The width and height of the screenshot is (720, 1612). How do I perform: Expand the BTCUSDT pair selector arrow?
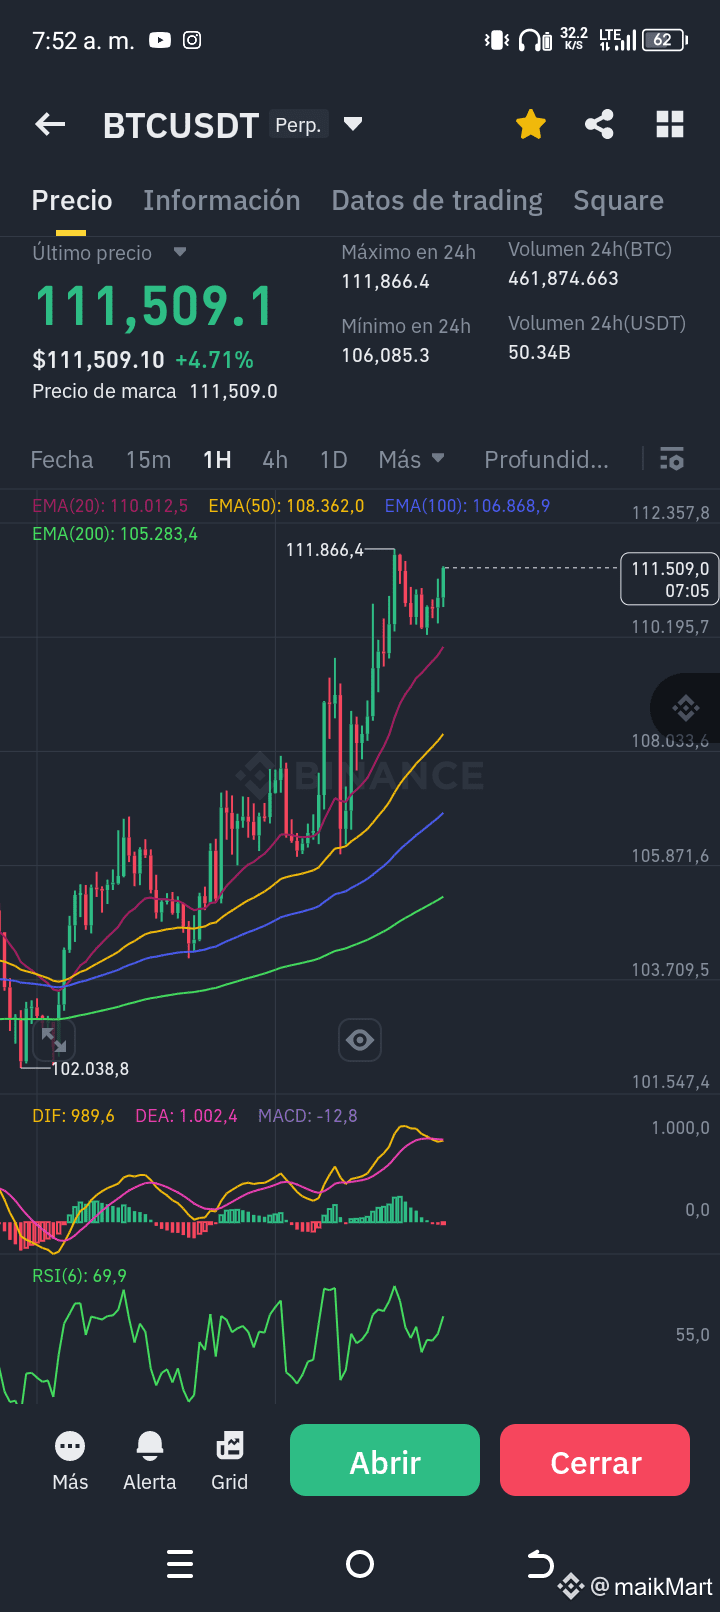(352, 125)
